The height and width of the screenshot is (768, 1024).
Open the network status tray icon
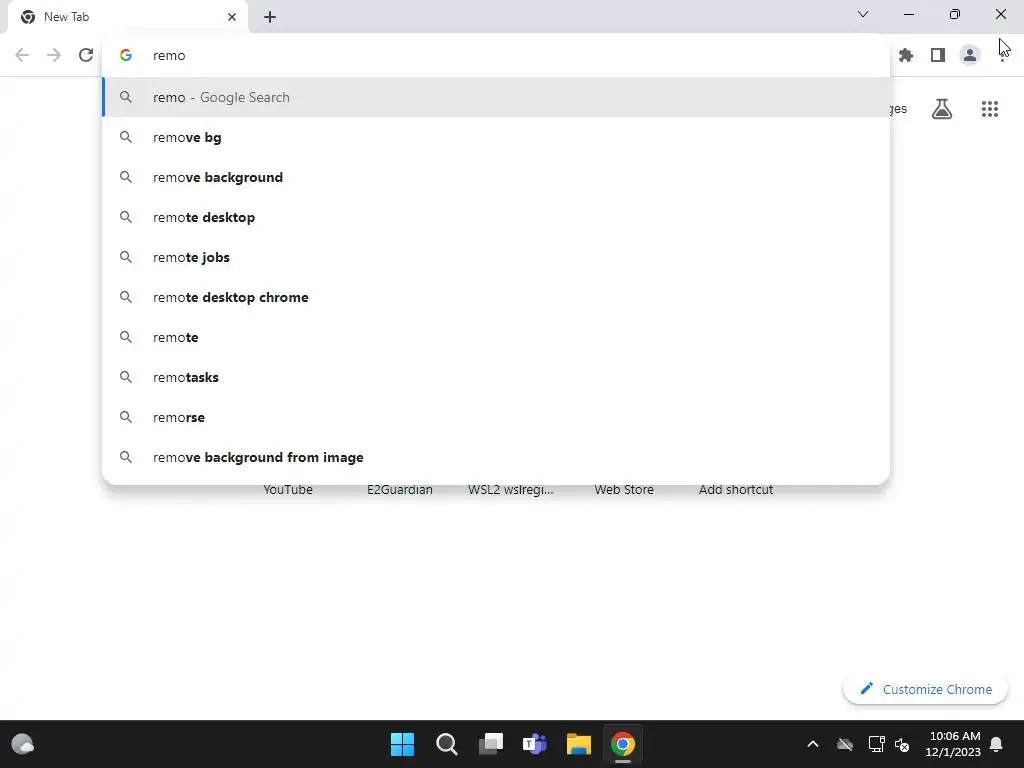pyautogui.click(x=876, y=744)
